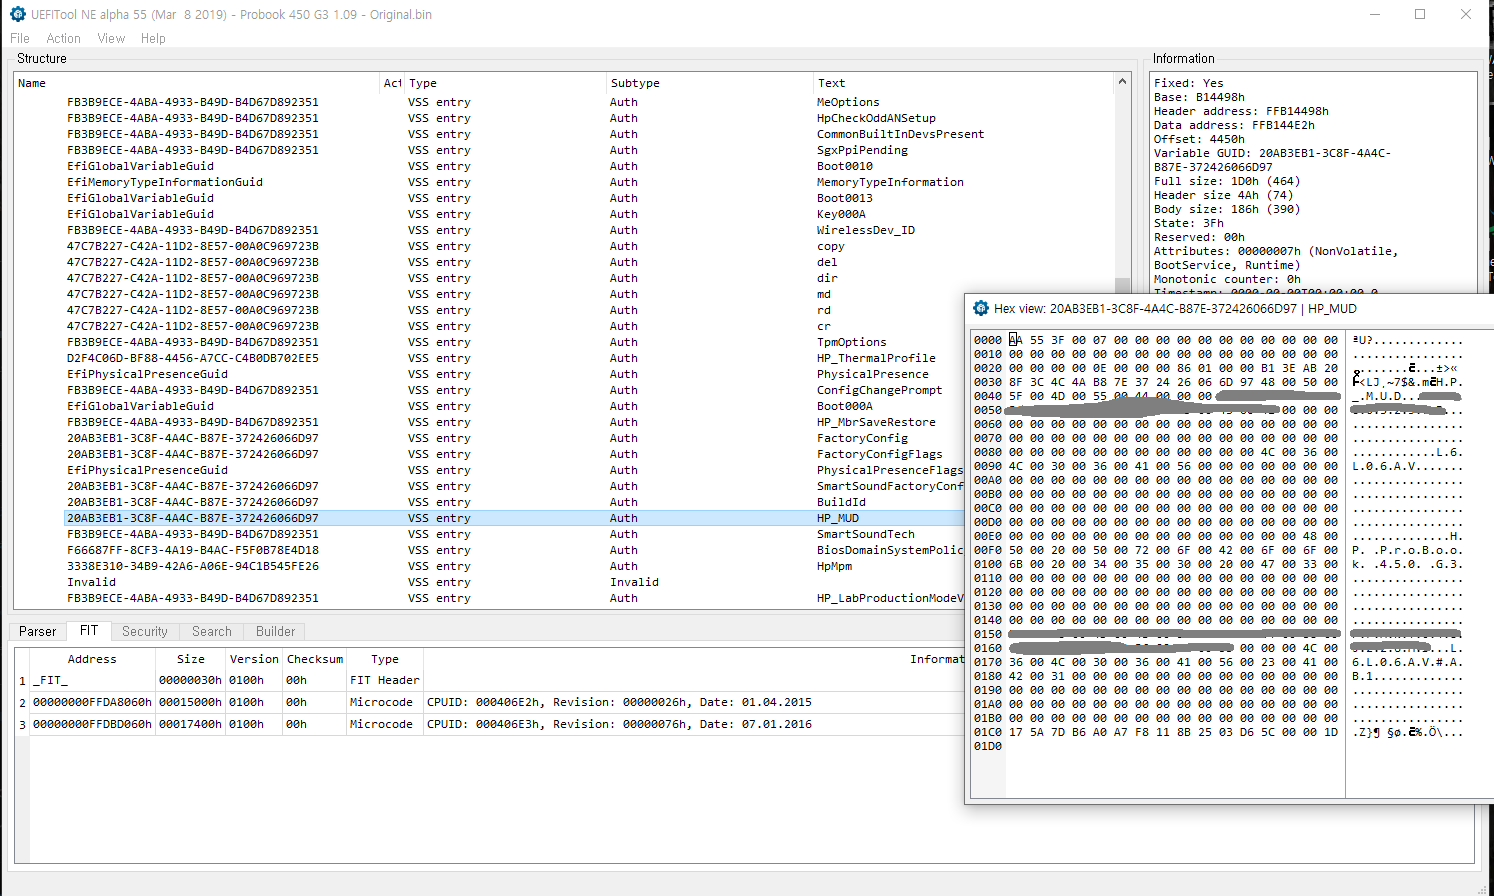This screenshot has height=896, width=1494.
Task: Click the Checksum column header in FIT table
Action: (315, 659)
